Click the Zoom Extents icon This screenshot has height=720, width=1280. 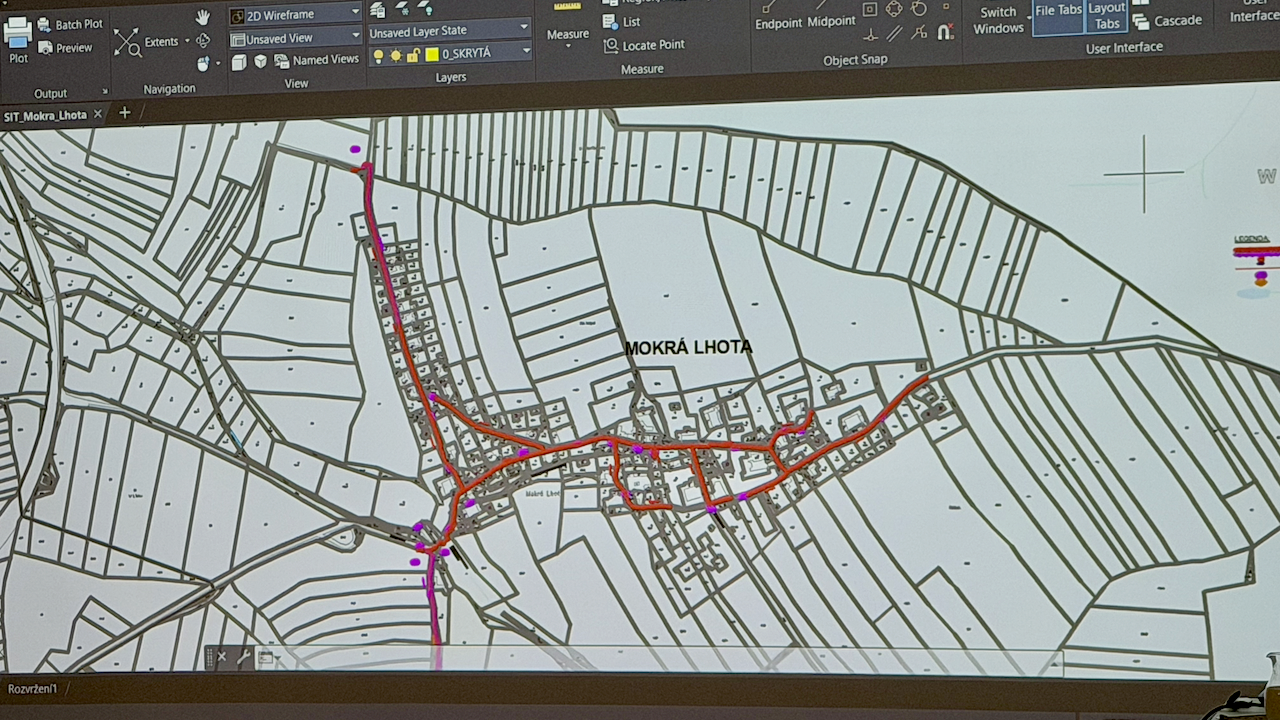point(128,42)
